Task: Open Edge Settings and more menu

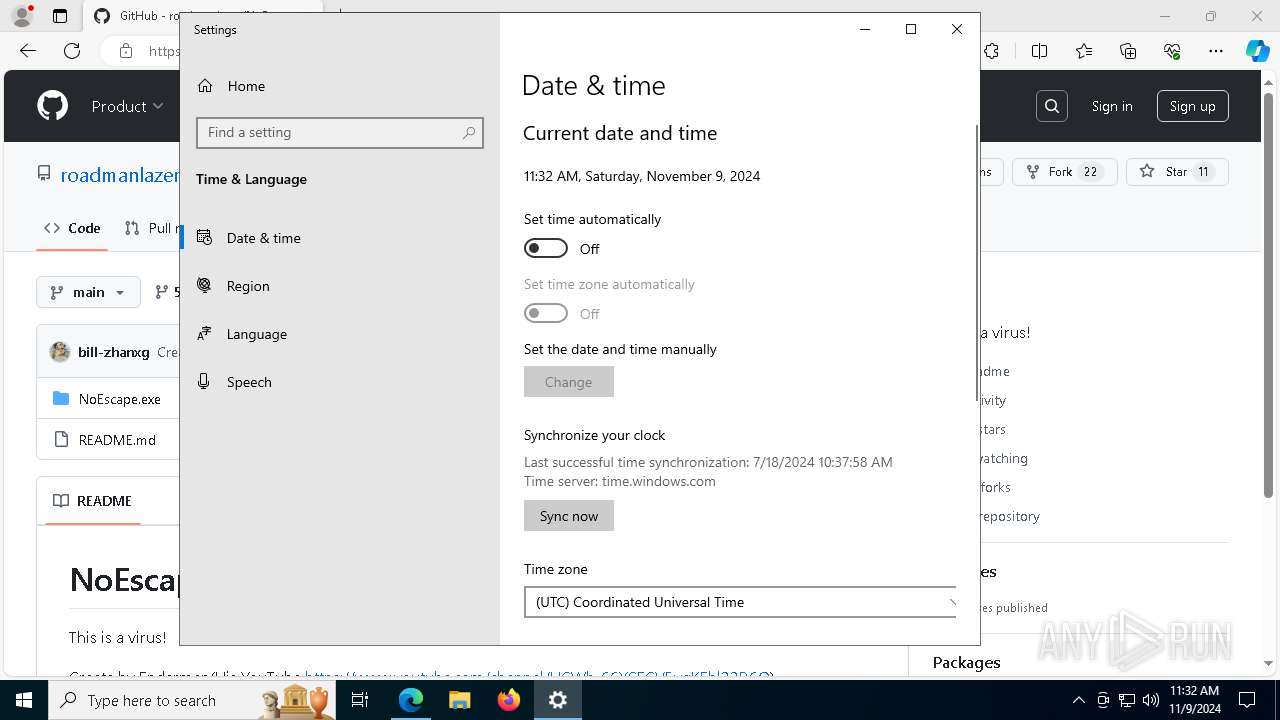Action: pos(1216,51)
